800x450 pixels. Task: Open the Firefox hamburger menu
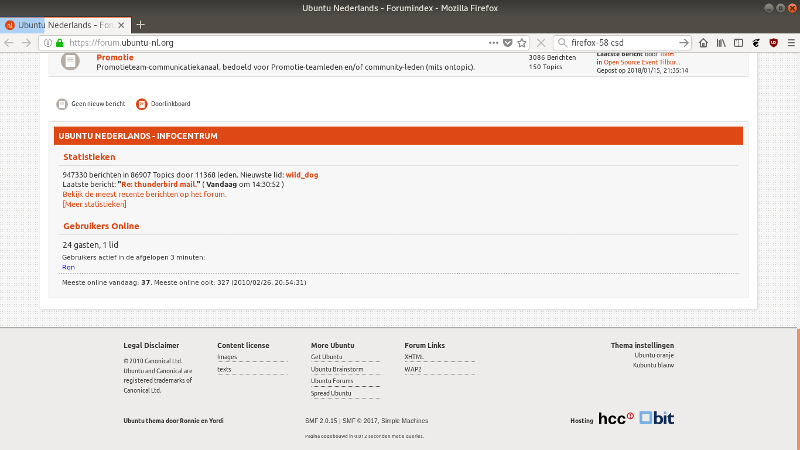[791, 43]
